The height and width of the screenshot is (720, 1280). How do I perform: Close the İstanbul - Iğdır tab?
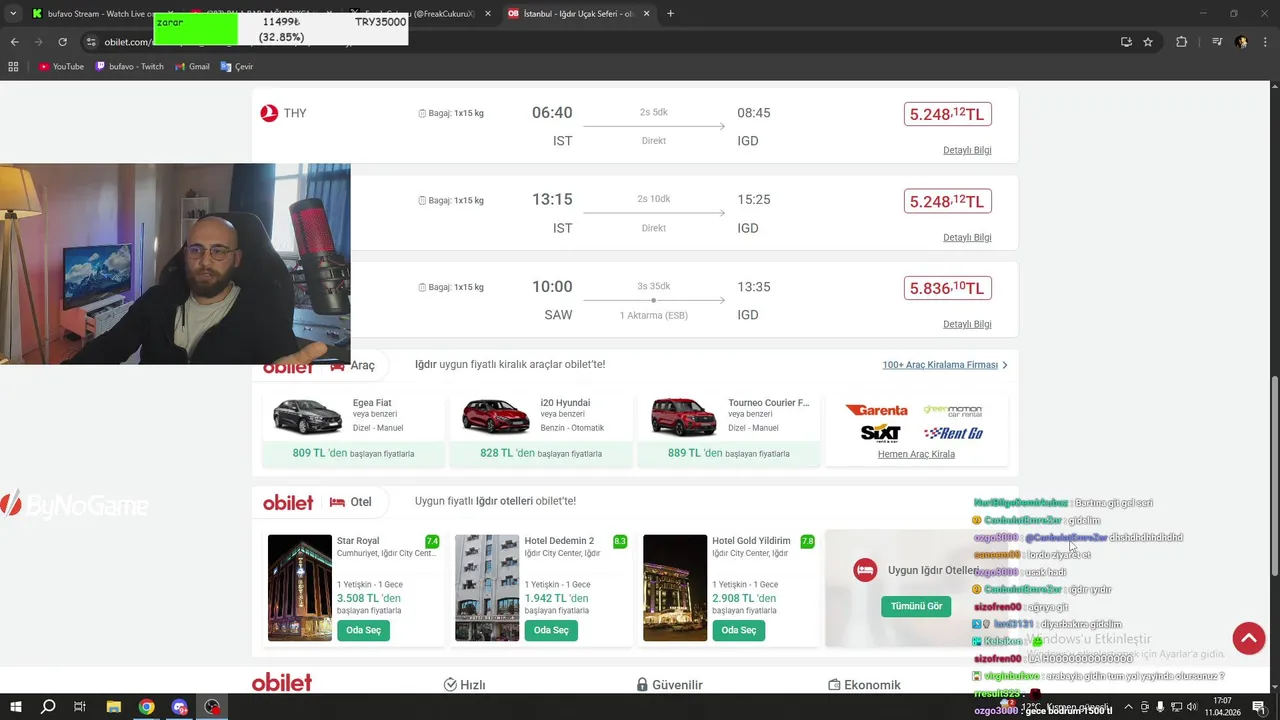tap(646, 13)
